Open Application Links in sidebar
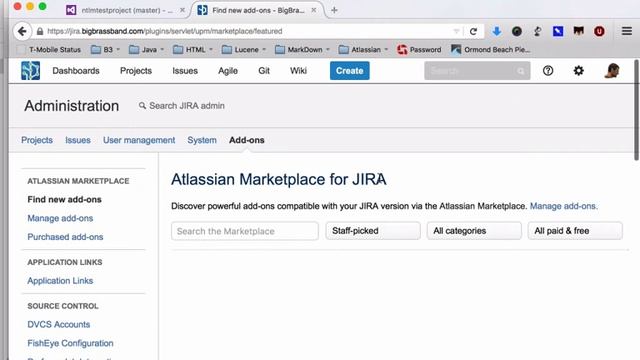Viewport: 640px width, 360px height. click(x=60, y=281)
